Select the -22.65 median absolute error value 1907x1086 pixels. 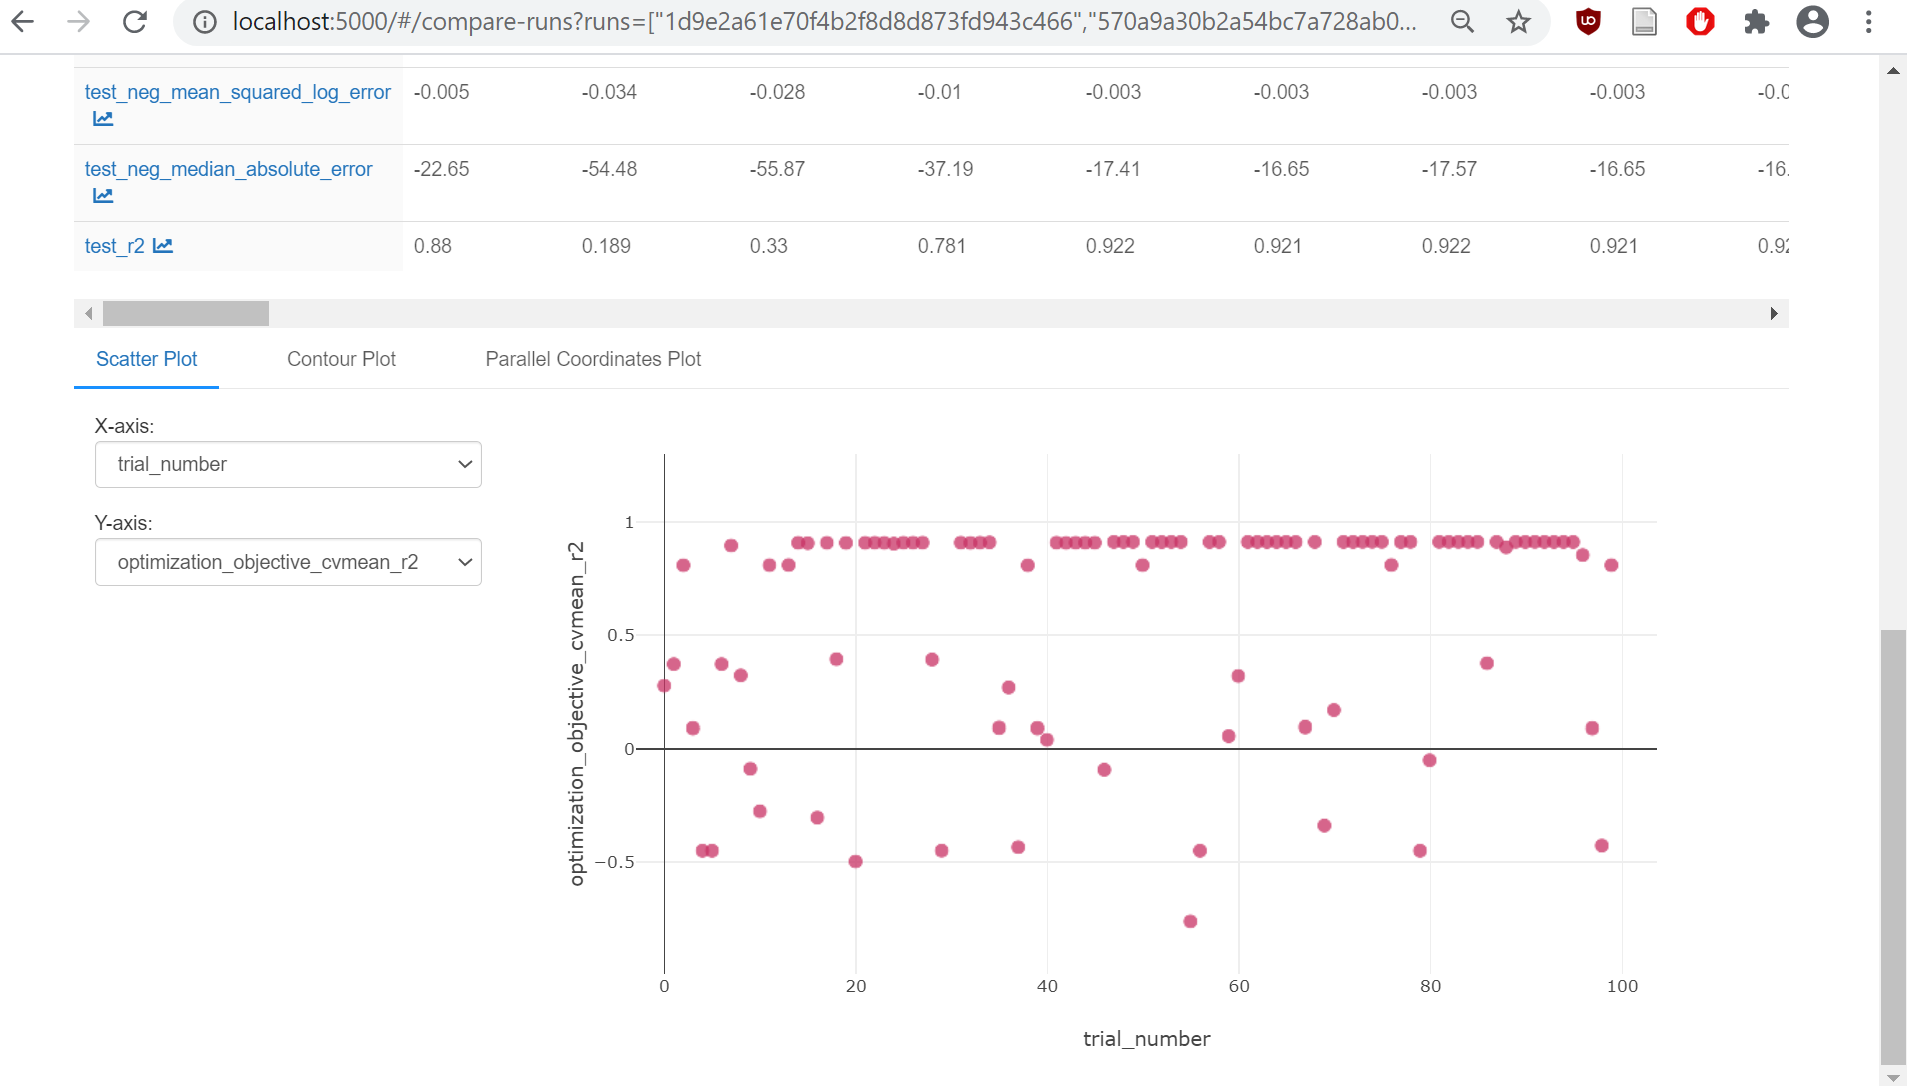pos(442,169)
